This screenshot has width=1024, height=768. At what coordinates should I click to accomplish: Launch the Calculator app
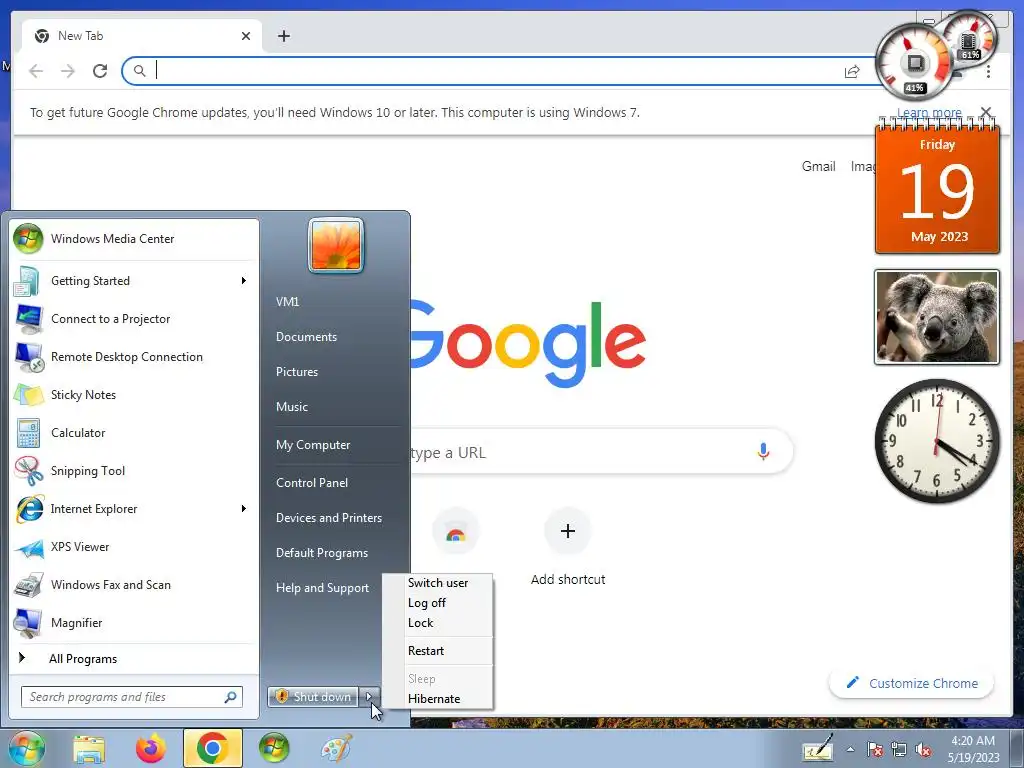[x=134, y=432]
